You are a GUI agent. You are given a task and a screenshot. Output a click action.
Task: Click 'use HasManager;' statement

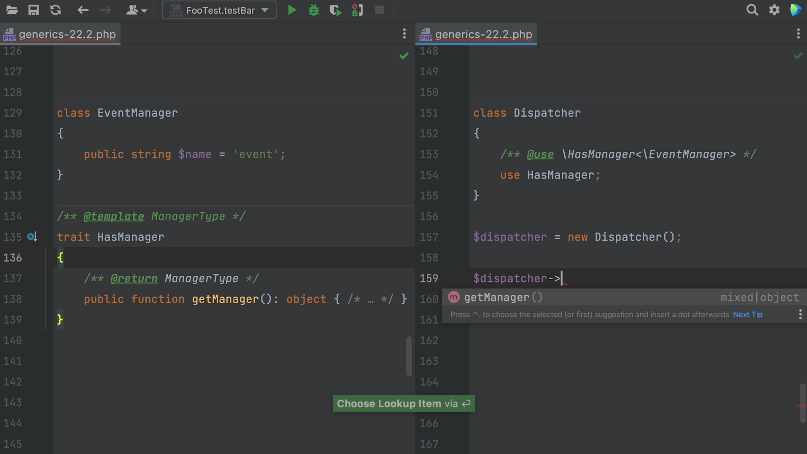pyautogui.click(x=550, y=175)
